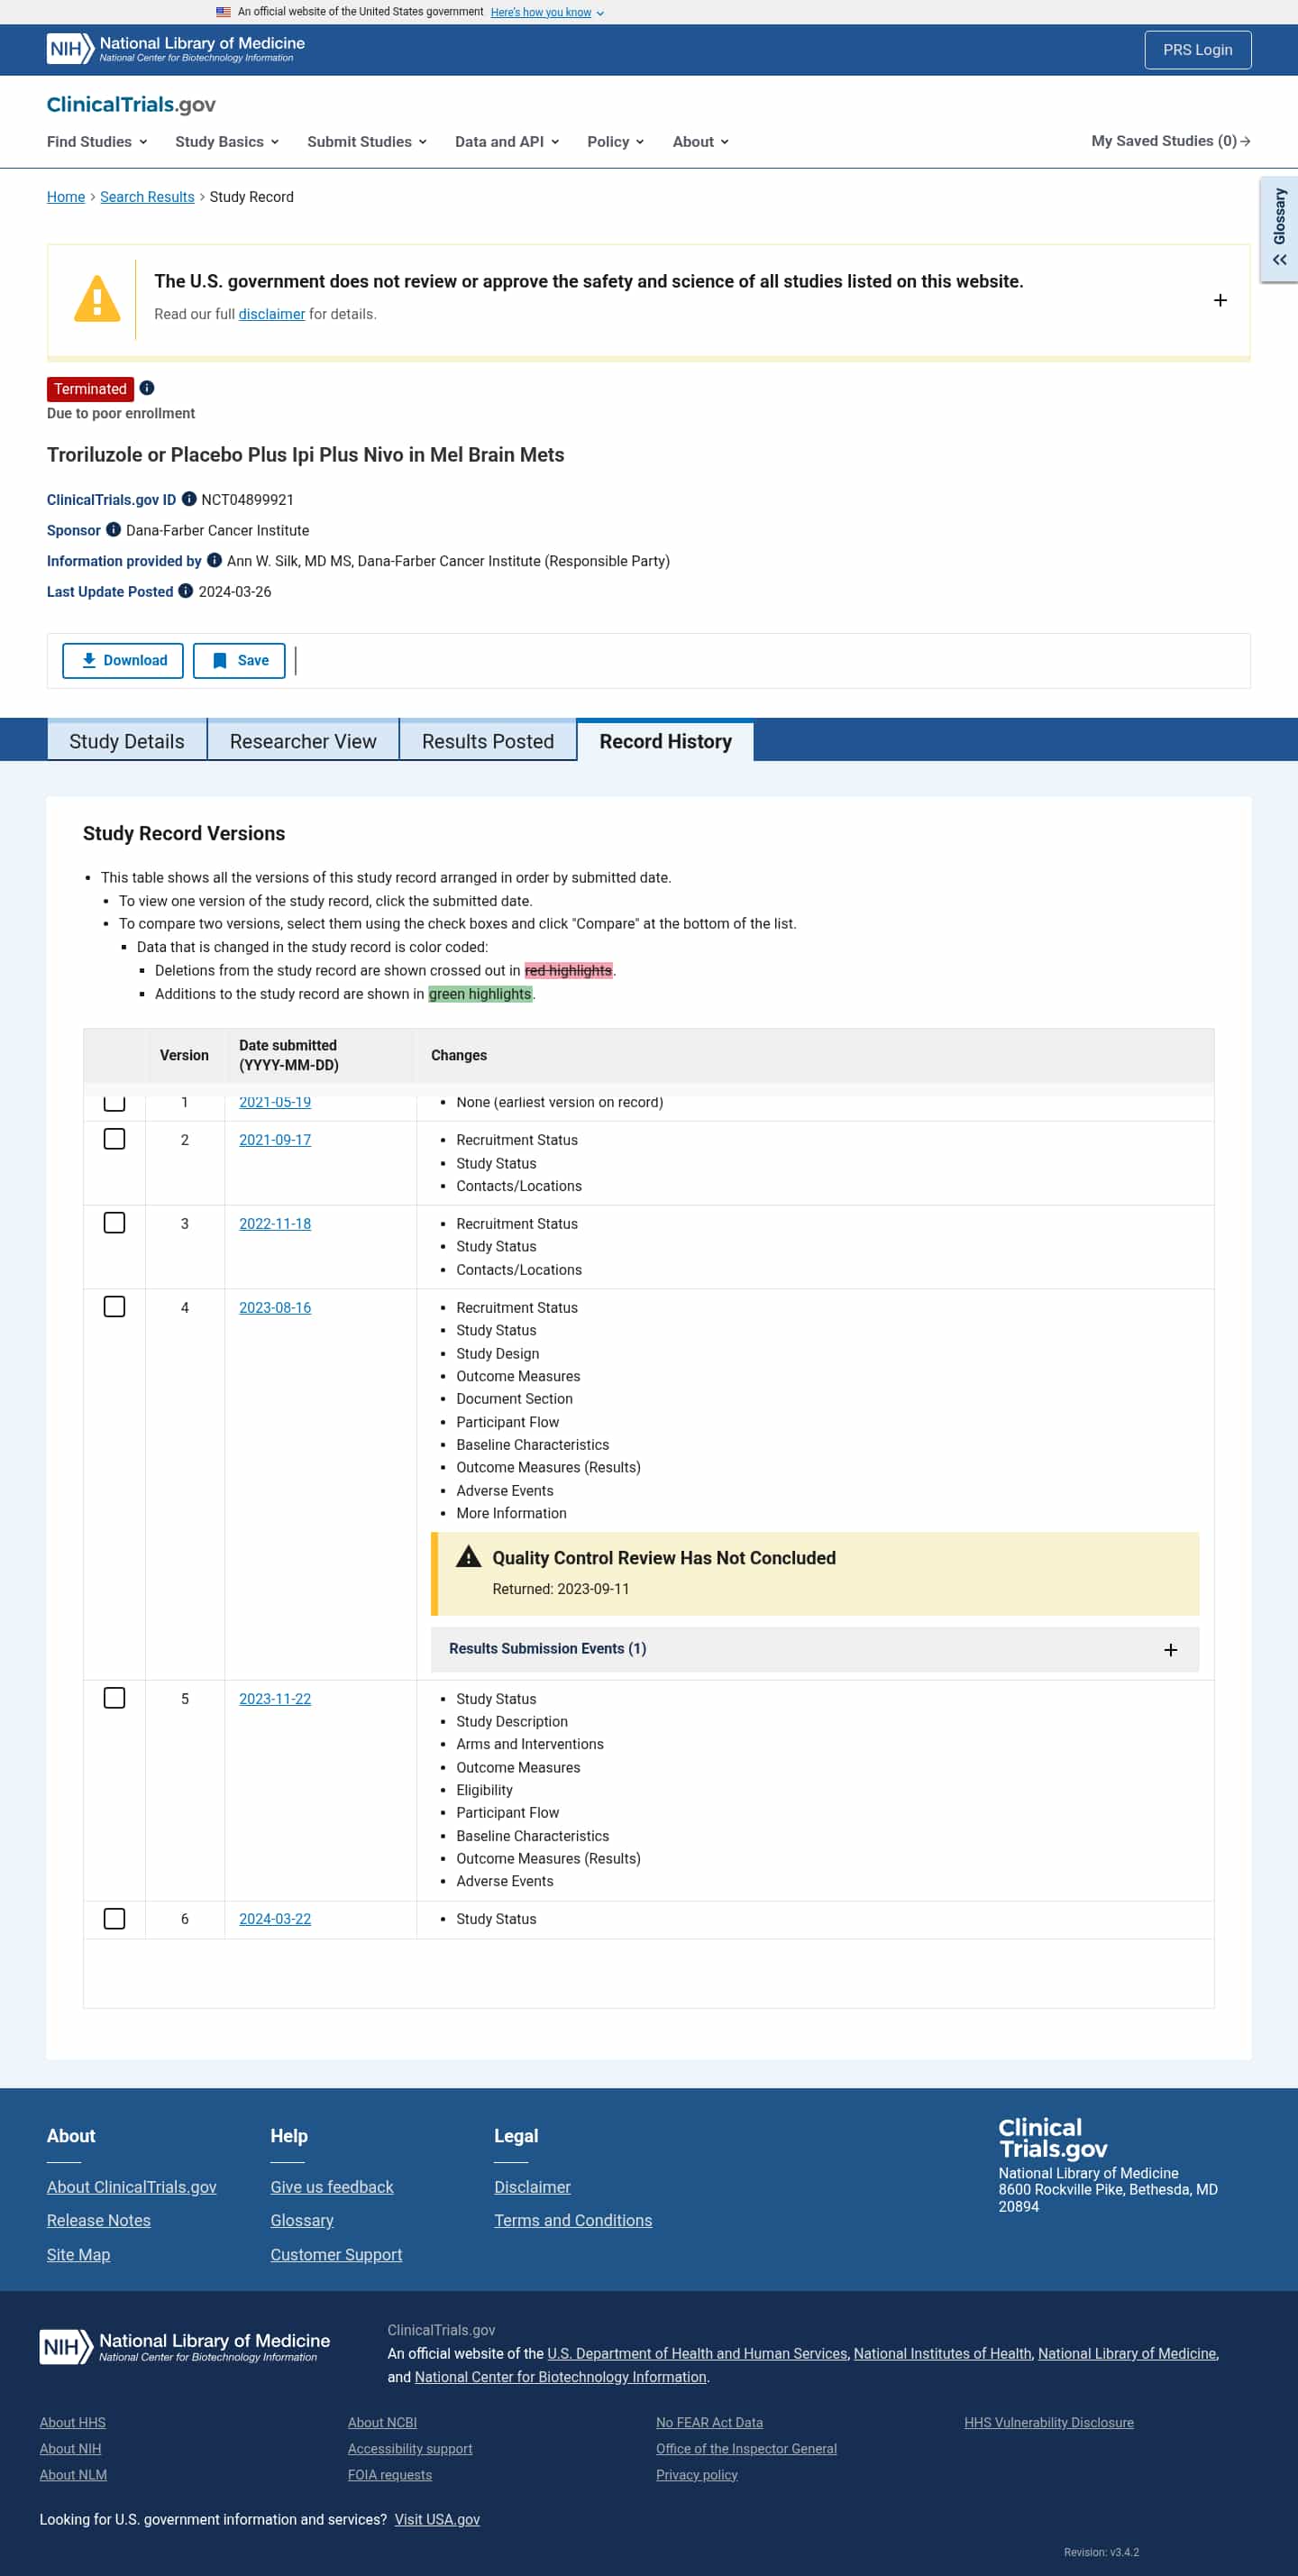Go to My Saved Studies
This screenshot has width=1298, height=2576.
pos(1170,141)
